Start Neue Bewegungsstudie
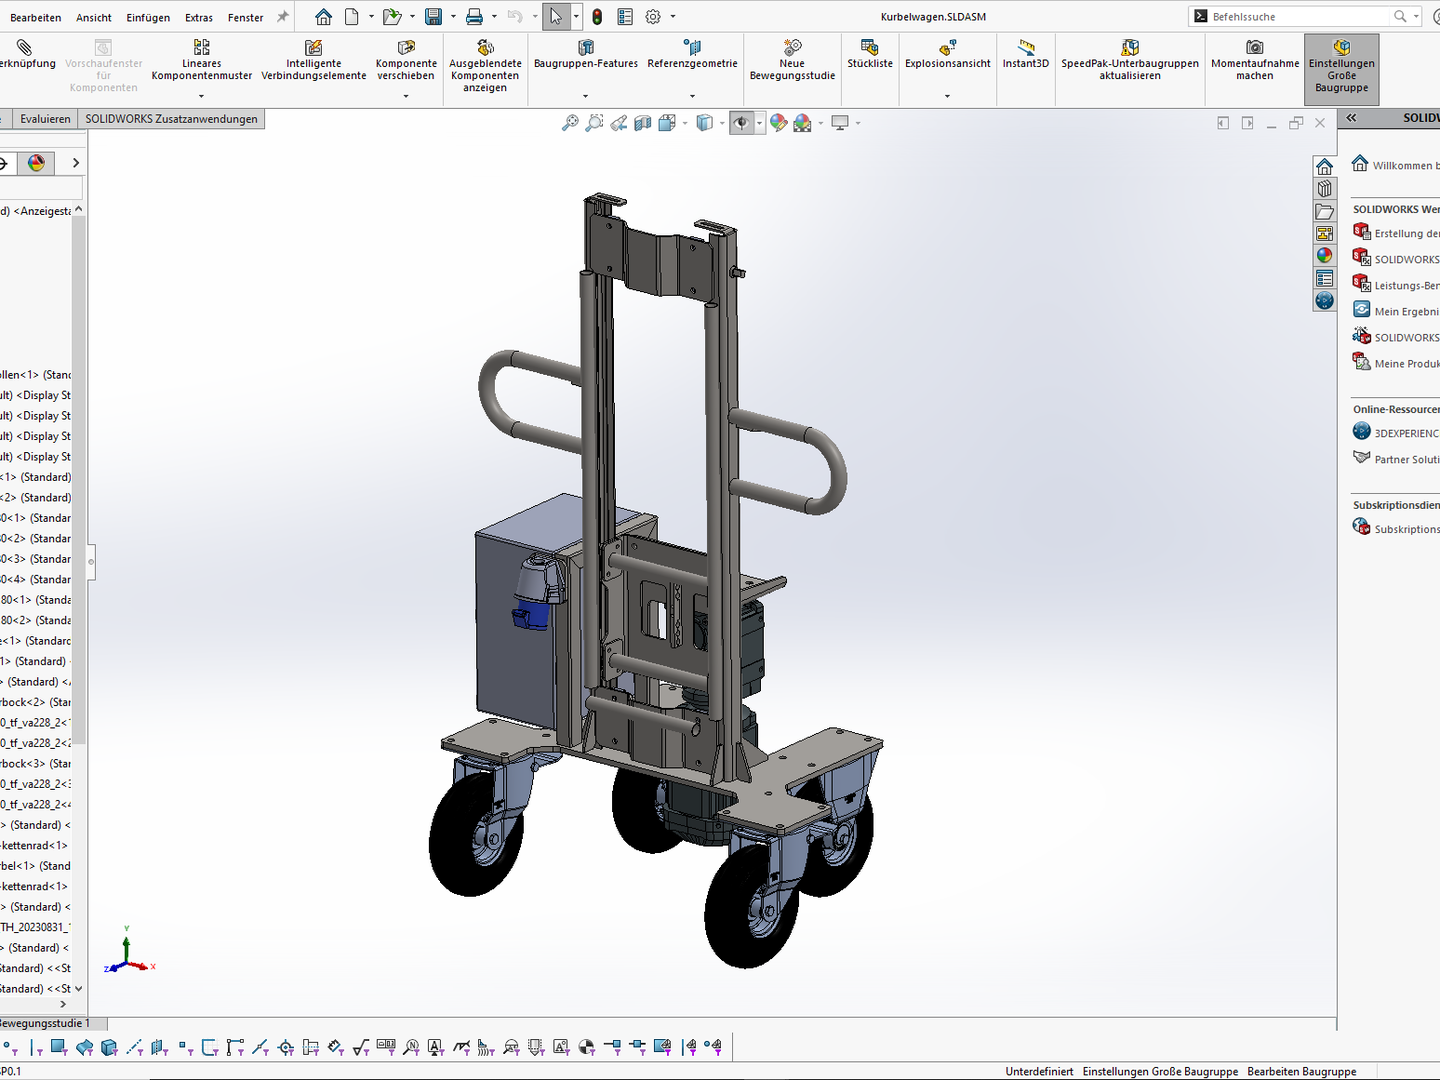Image resolution: width=1440 pixels, height=1080 pixels. click(792, 62)
